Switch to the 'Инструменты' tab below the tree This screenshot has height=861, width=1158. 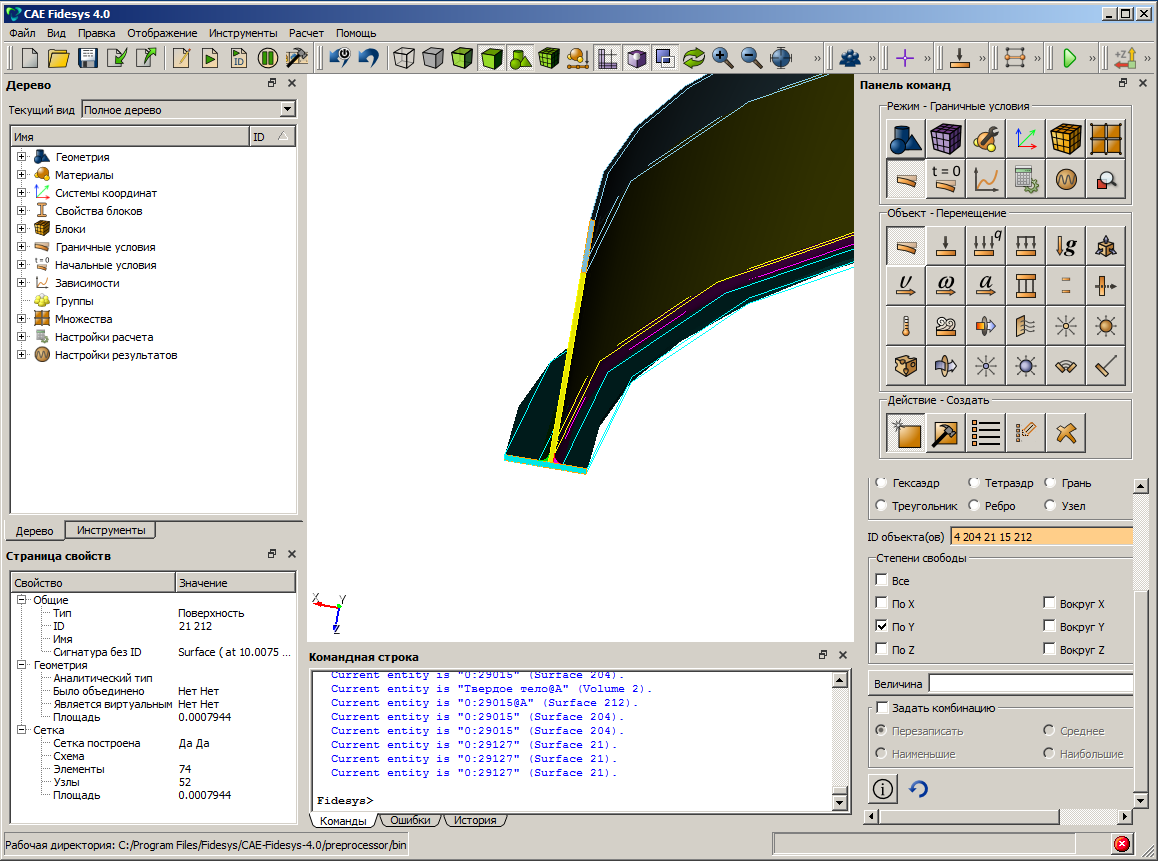point(111,530)
